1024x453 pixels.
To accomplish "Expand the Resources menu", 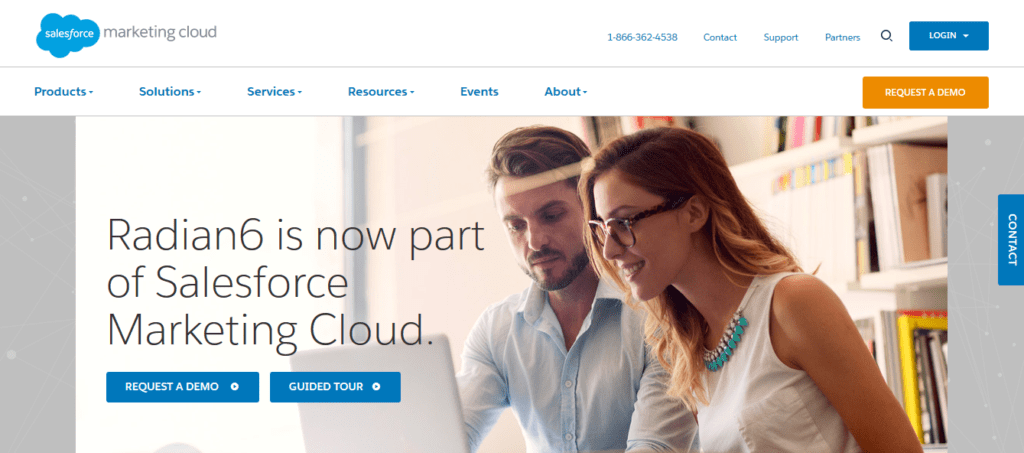I will click(381, 92).
